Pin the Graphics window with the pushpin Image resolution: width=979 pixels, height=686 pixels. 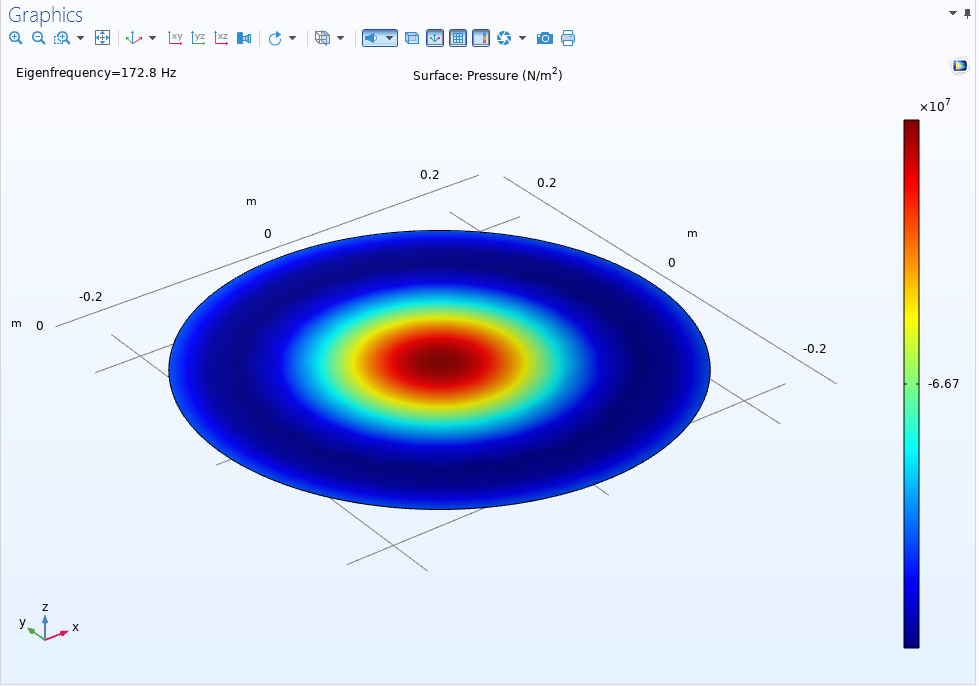coord(968,12)
